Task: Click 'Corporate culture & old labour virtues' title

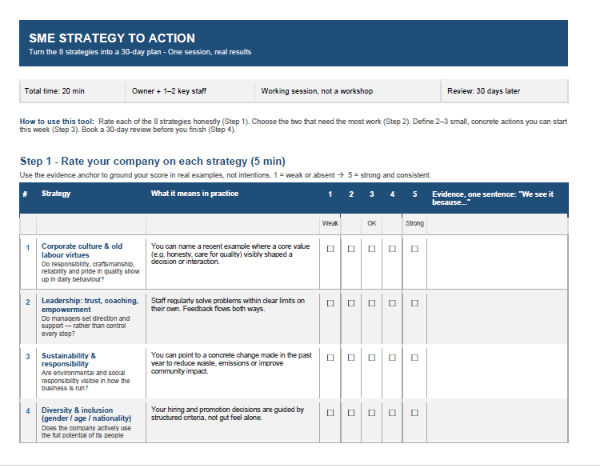Action: pos(82,251)
